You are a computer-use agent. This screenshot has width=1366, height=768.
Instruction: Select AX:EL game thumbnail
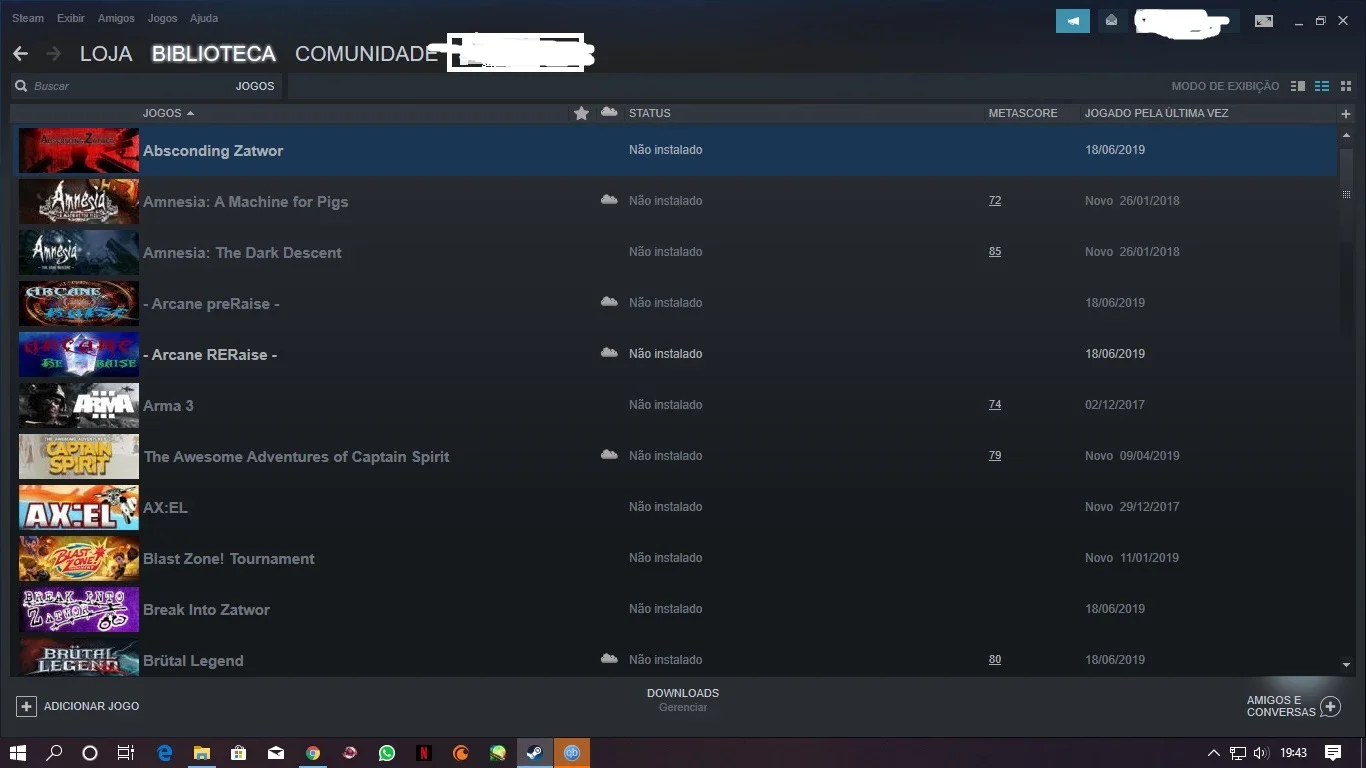coord(79,507)
